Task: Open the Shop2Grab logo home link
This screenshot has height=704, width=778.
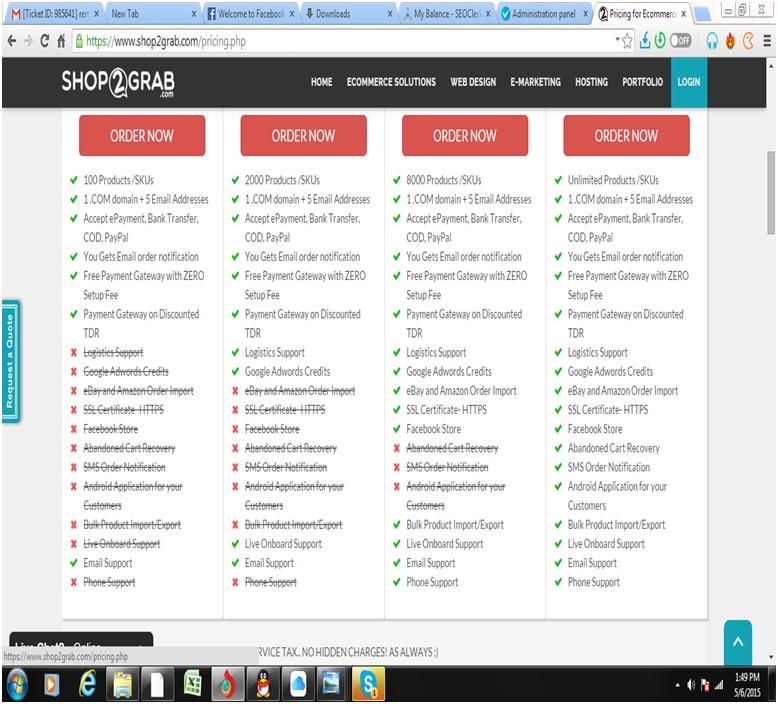Action: tap(118, 82)
